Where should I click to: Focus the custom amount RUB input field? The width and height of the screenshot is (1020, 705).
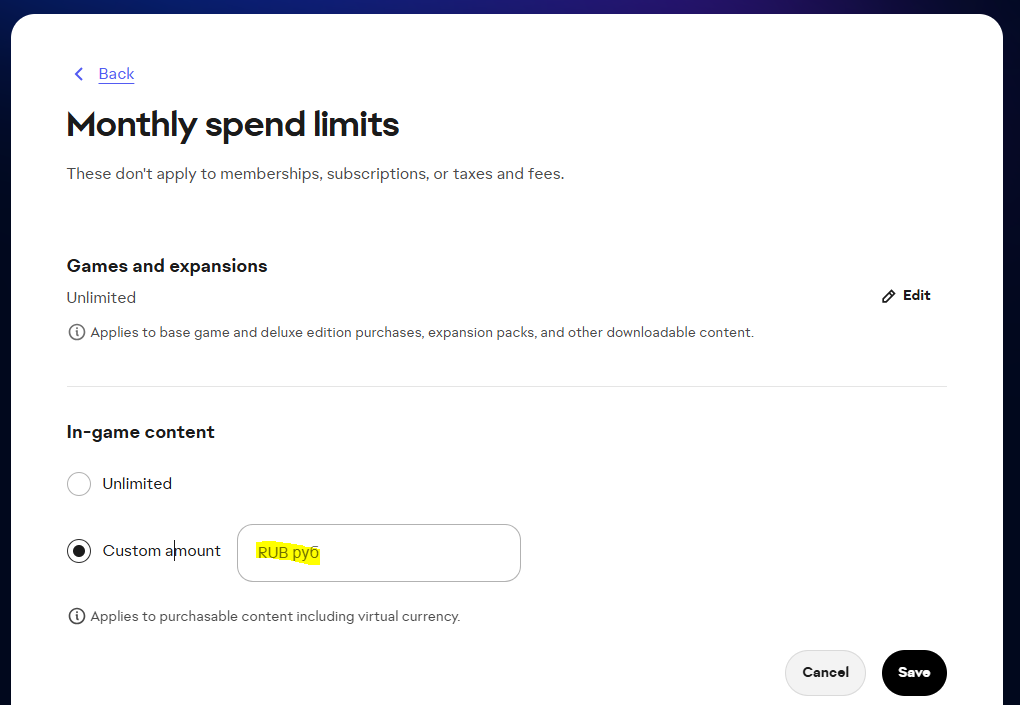coord(420,553)
